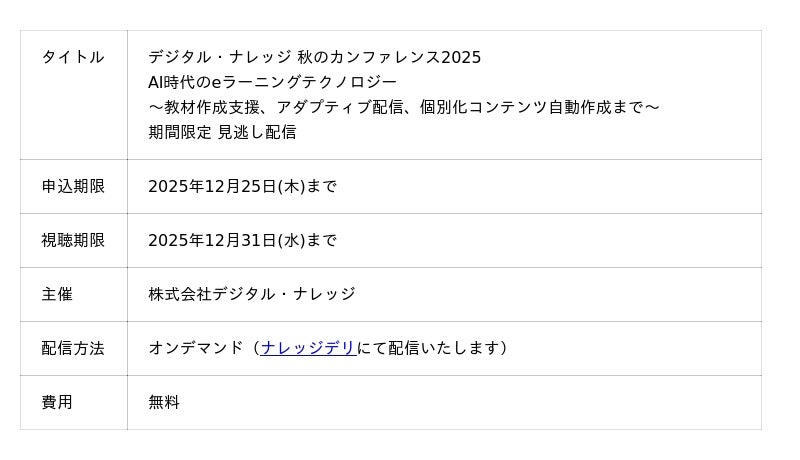The image size is (800, 460).
Task: Select the word オンデマンド
Action: click(196, 348)
